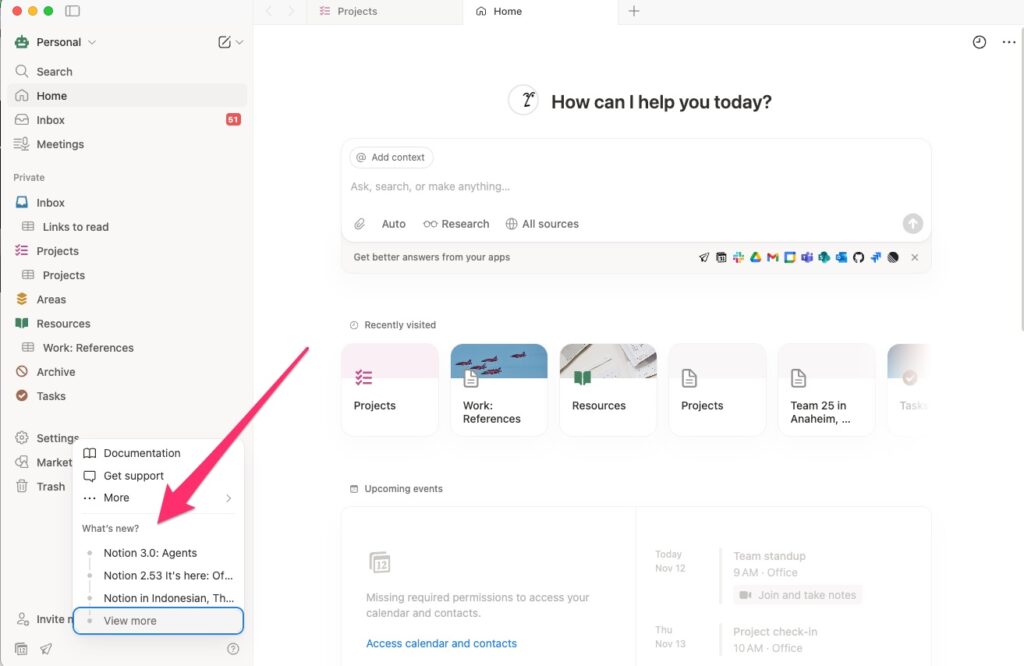Open the three-dot page options menu

pos(1008,42)
